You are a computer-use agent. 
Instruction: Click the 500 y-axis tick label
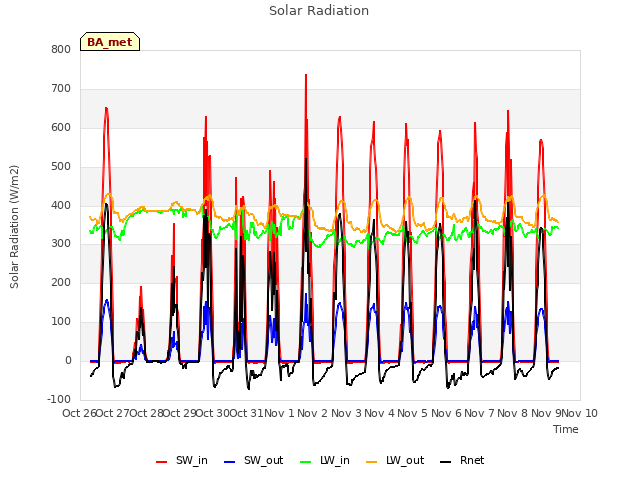[x=61, y=167]
